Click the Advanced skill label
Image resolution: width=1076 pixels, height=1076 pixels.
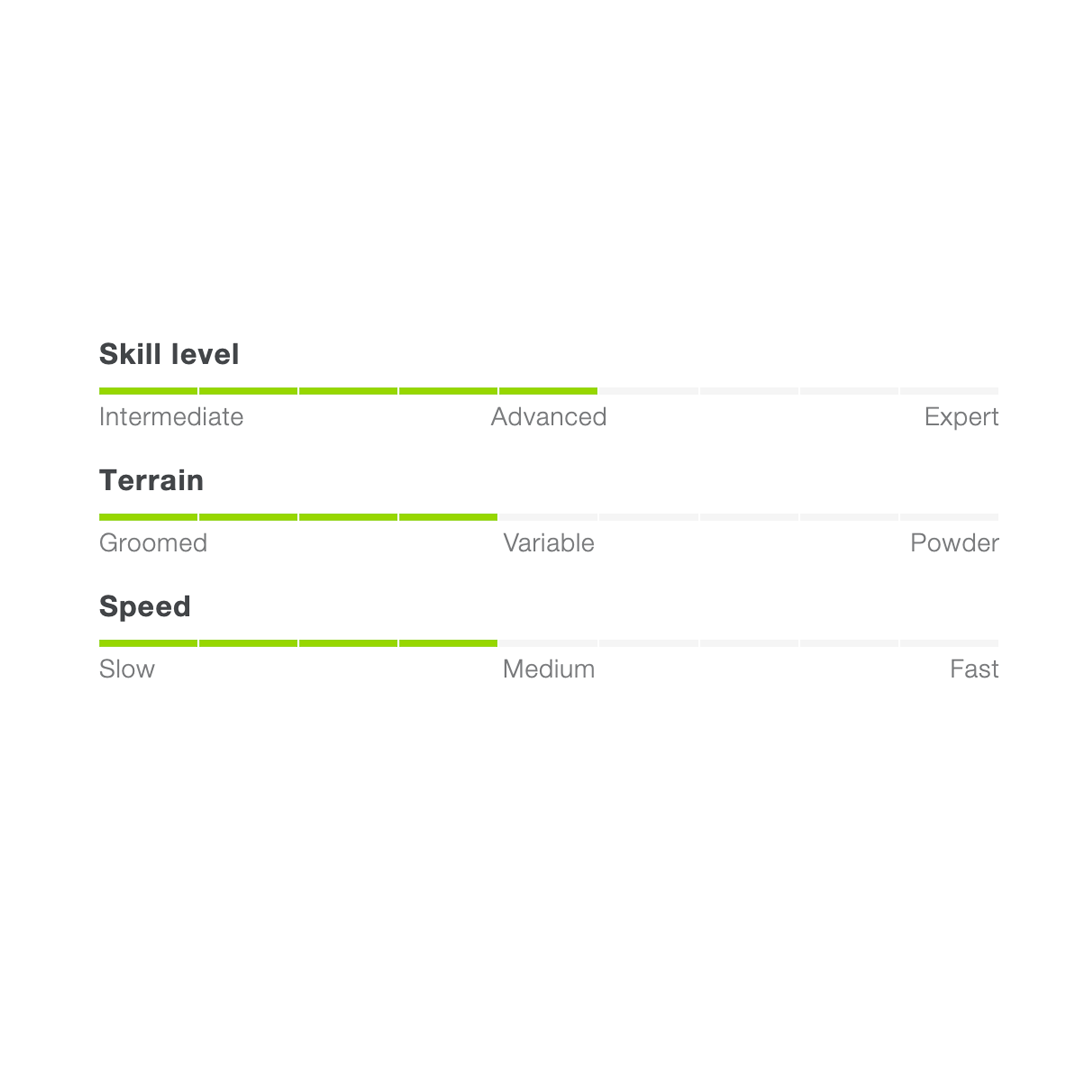pos(548,417)
